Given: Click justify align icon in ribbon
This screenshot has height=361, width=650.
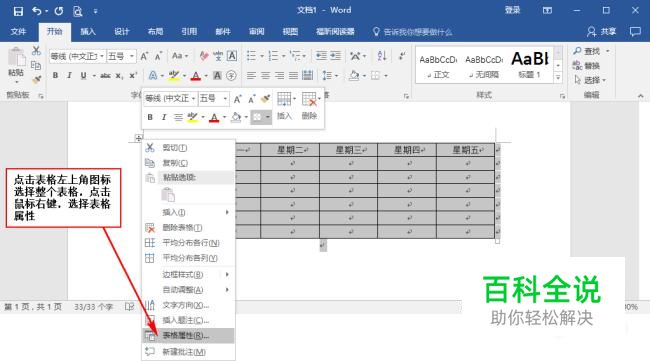Looking at the screenshot, I should click(x=293, y=75).
